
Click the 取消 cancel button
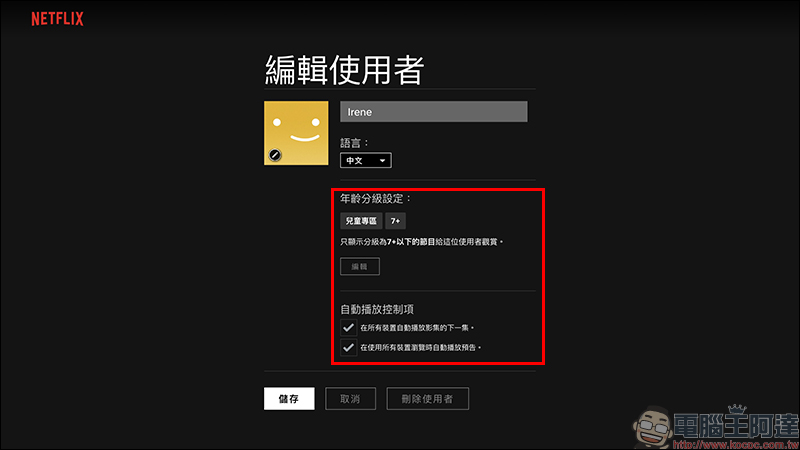[x=350, y=398]
